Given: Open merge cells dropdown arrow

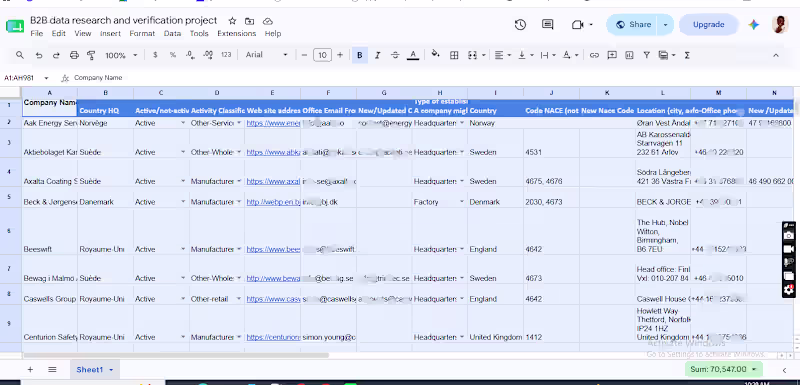Looking at the screenshot, I should click(x=483, y=55).
